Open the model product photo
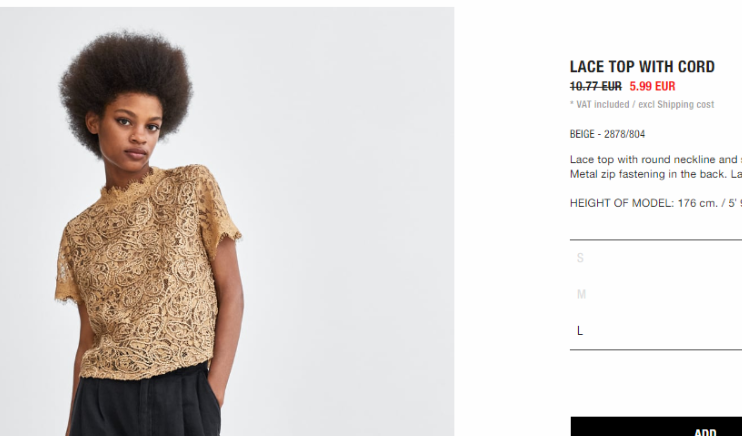 coord(227,222)
